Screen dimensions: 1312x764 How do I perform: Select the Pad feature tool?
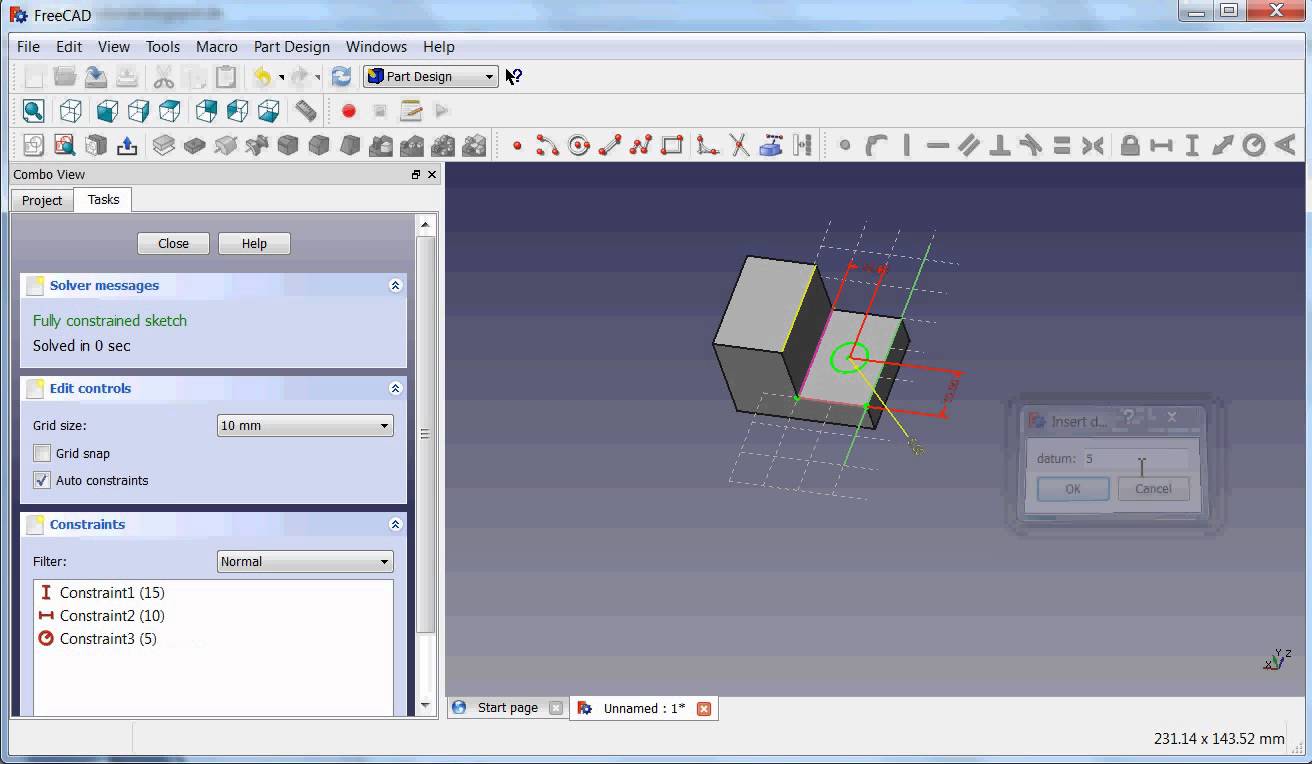[x=165, y=145]
